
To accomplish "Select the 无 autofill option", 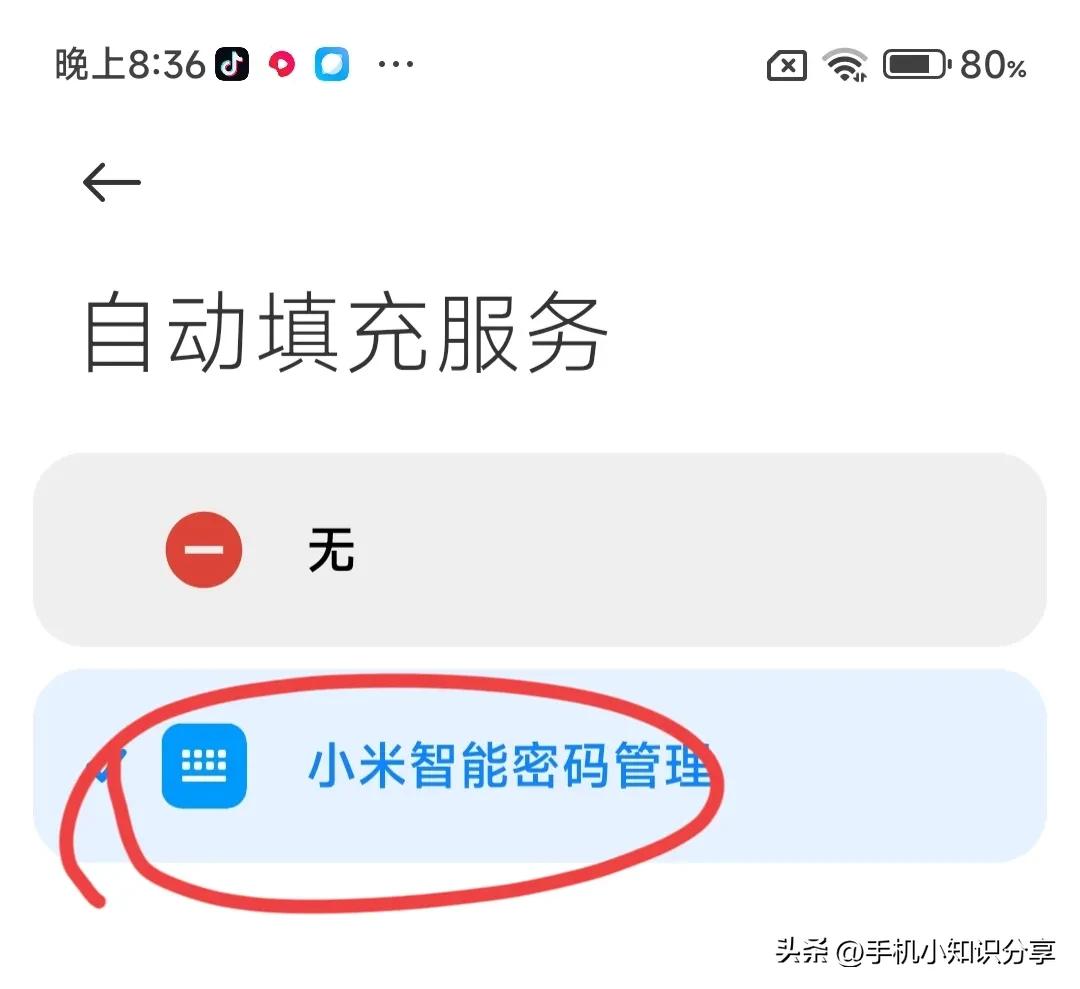I will 540,550.
